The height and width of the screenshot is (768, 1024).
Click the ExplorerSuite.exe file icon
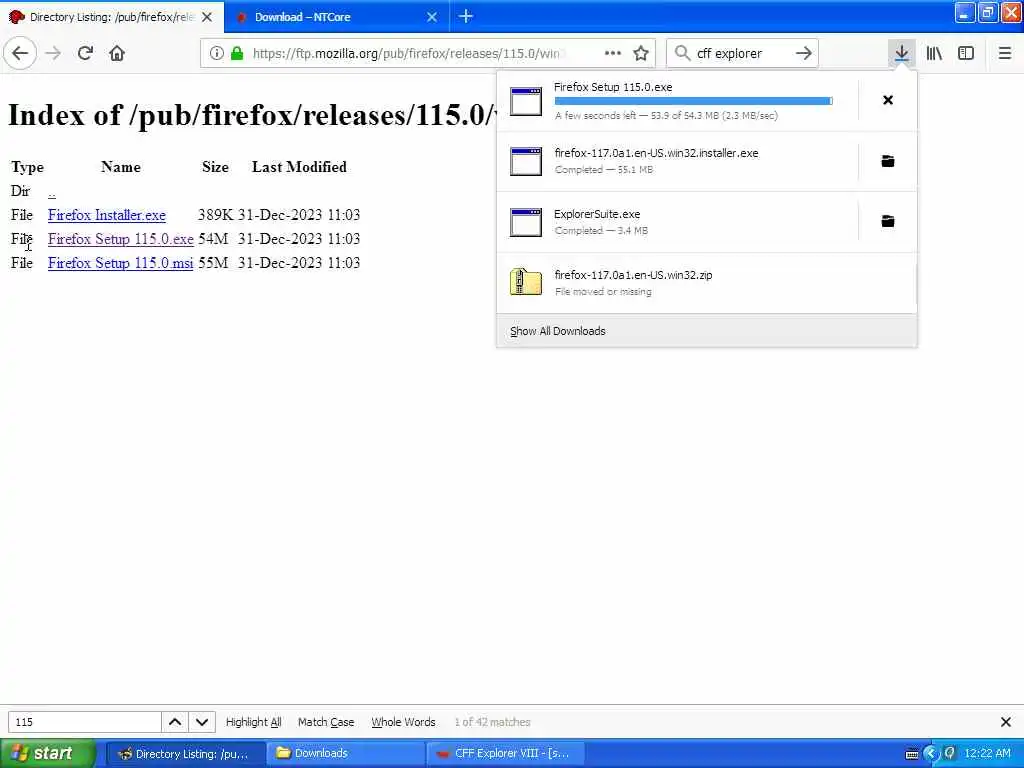coord(526,222)
